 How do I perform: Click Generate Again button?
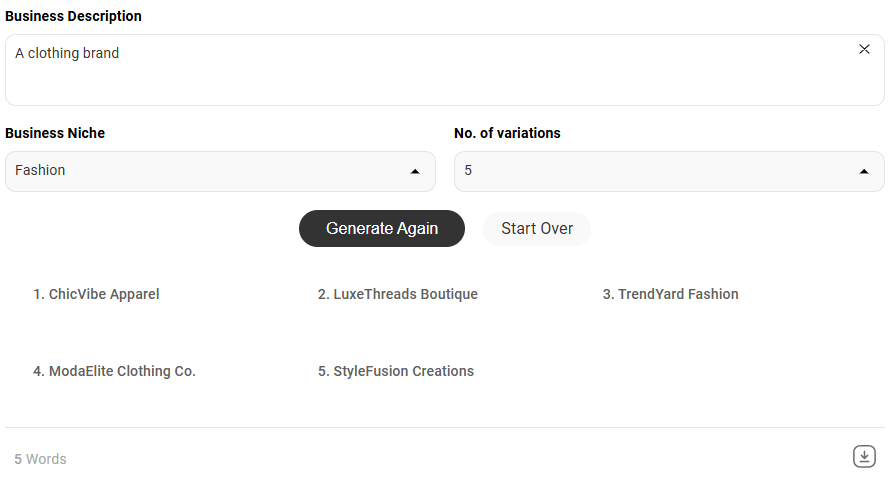382,228
